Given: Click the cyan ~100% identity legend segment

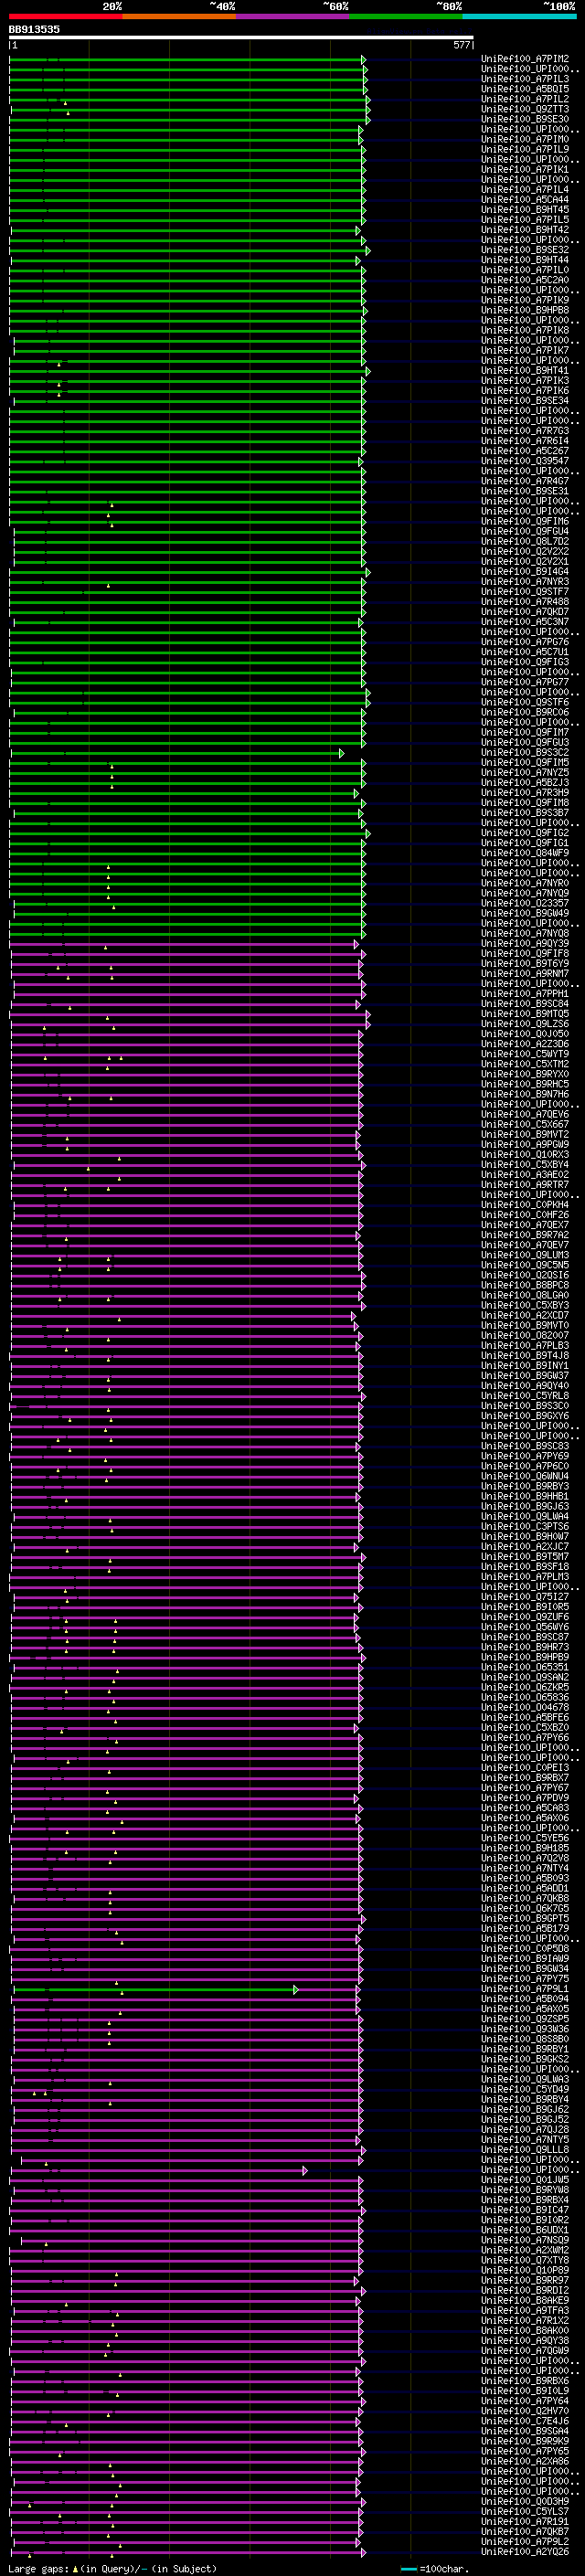Looking at the screenshot, I should tap(519, 16).
